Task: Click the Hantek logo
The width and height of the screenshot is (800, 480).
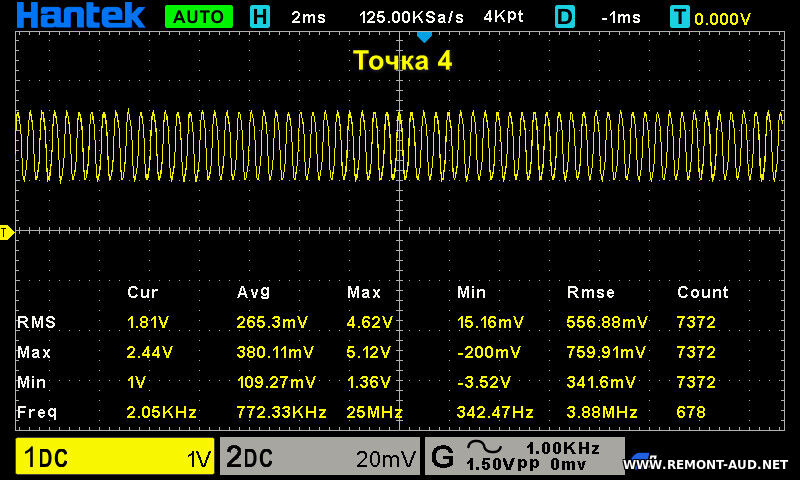Action: point(81,15)
